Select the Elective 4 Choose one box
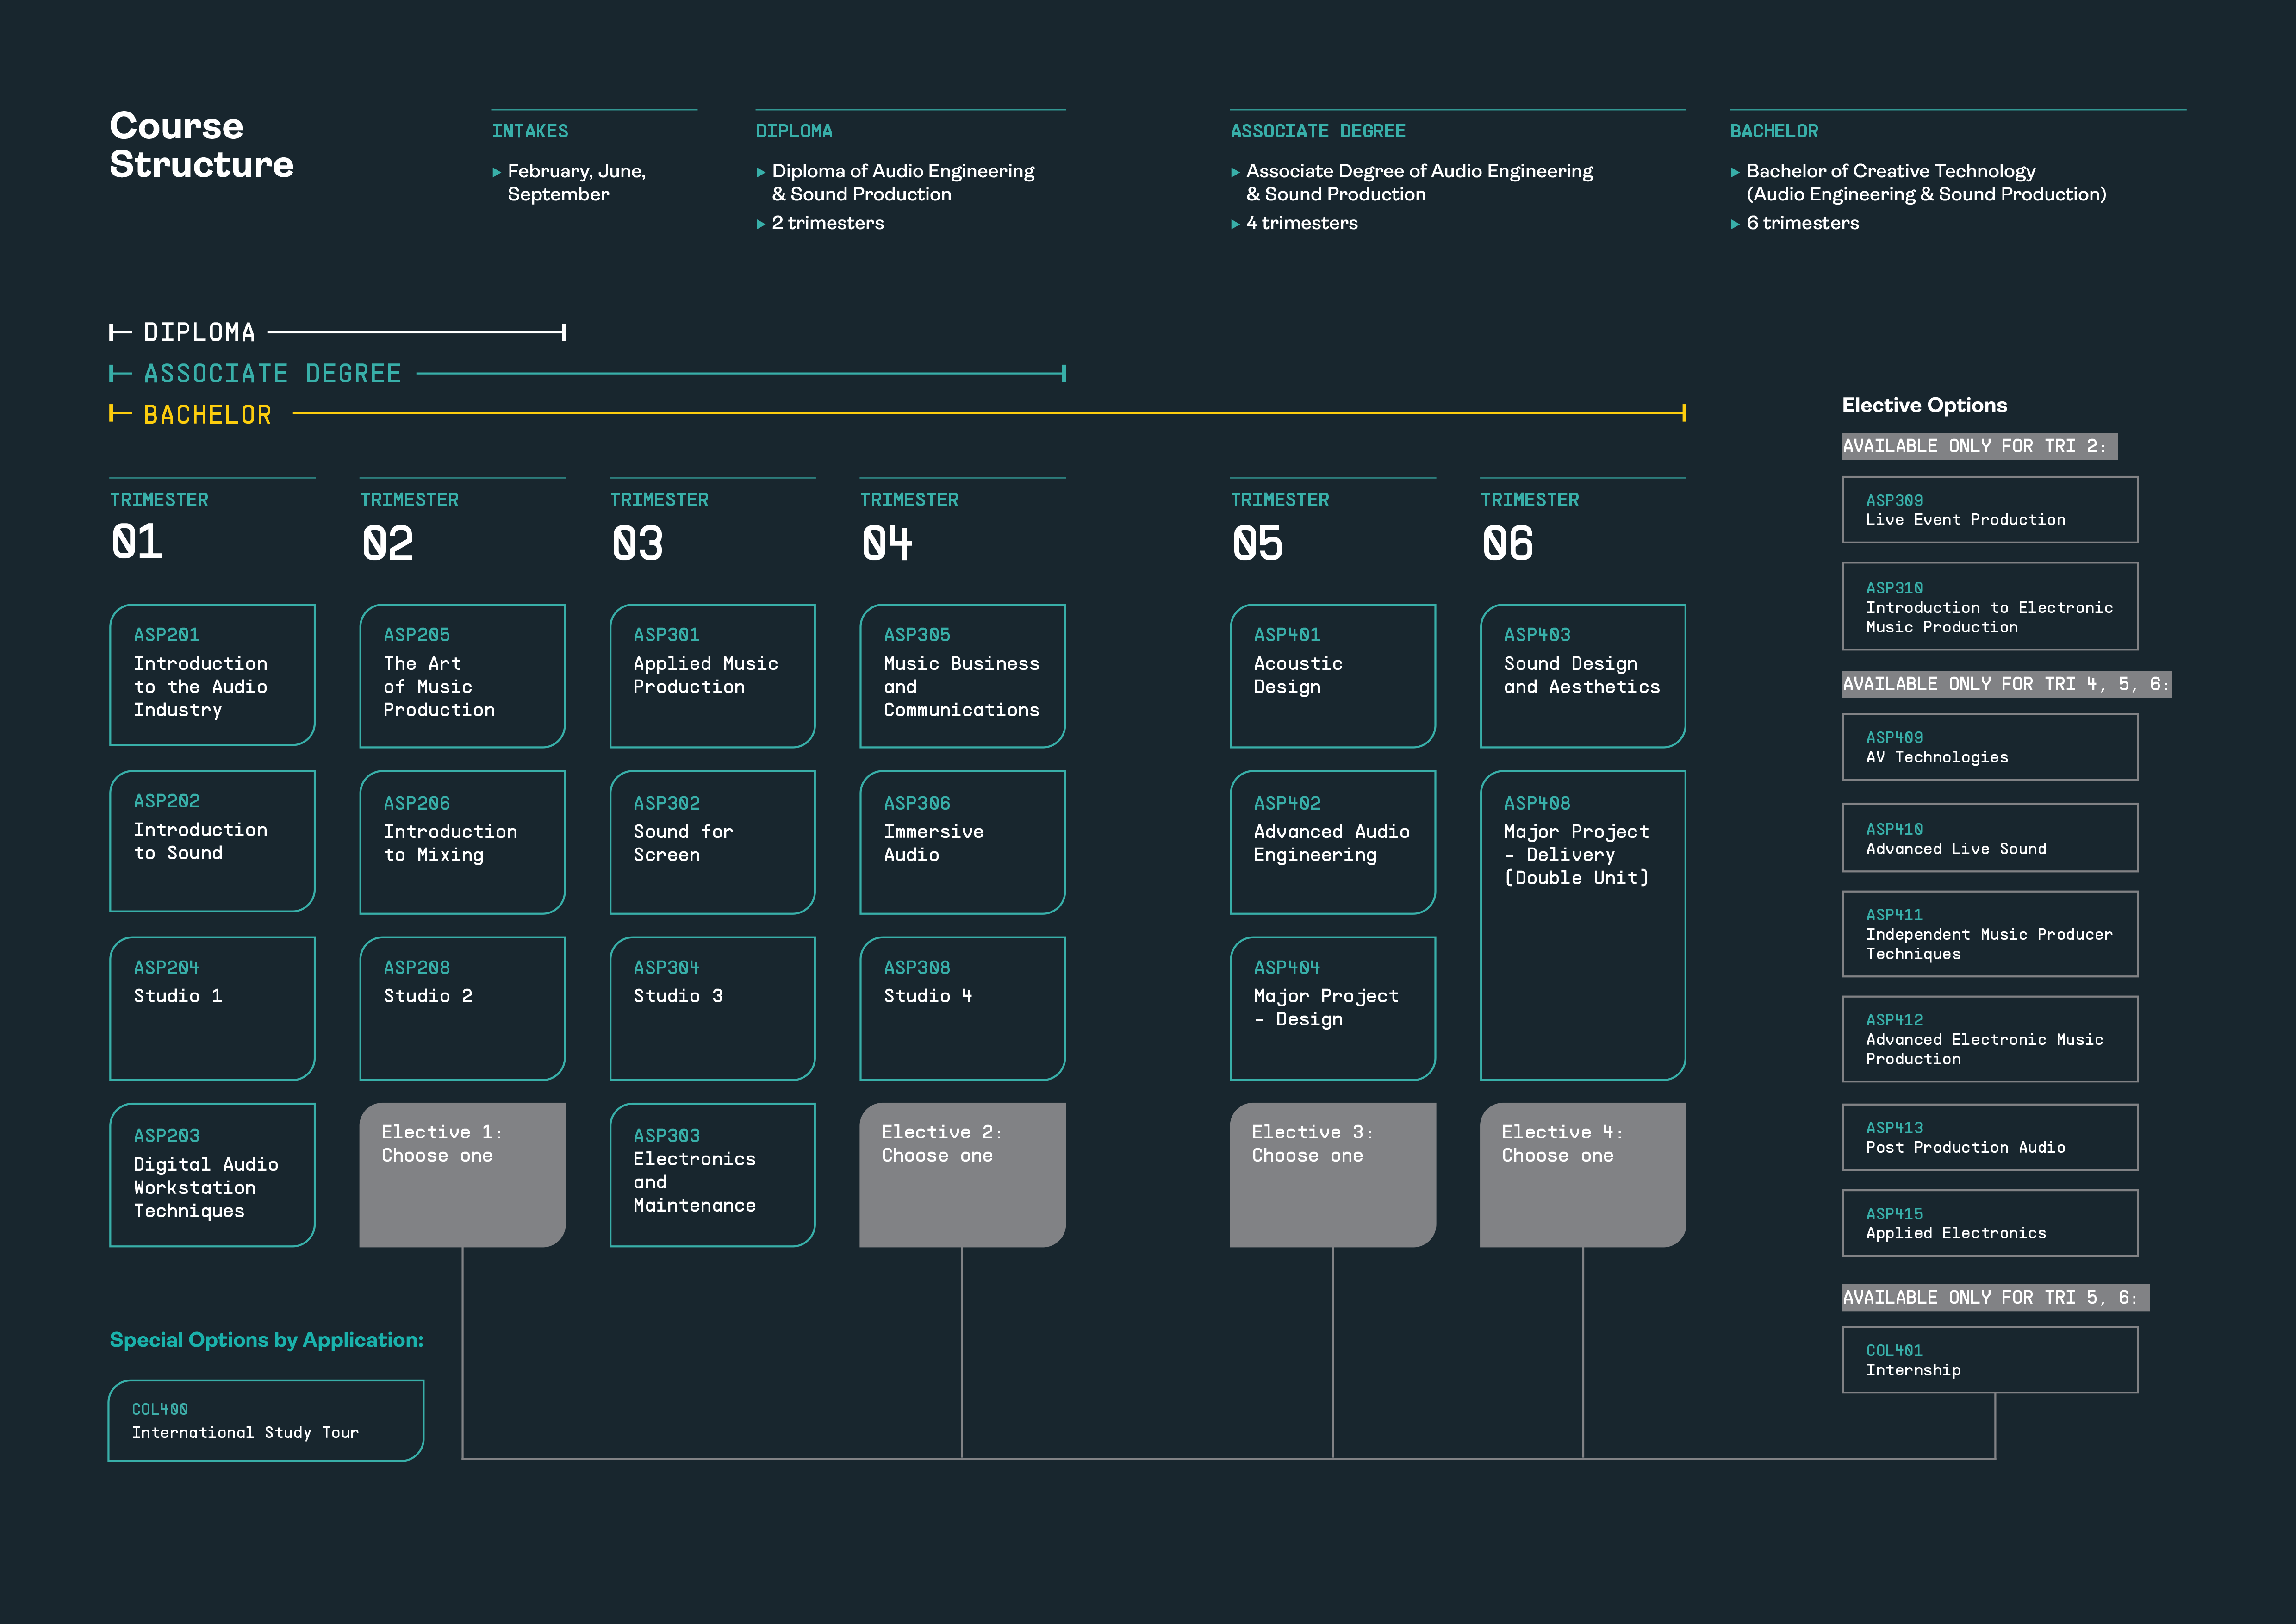 click(x=1583, y=1175)
